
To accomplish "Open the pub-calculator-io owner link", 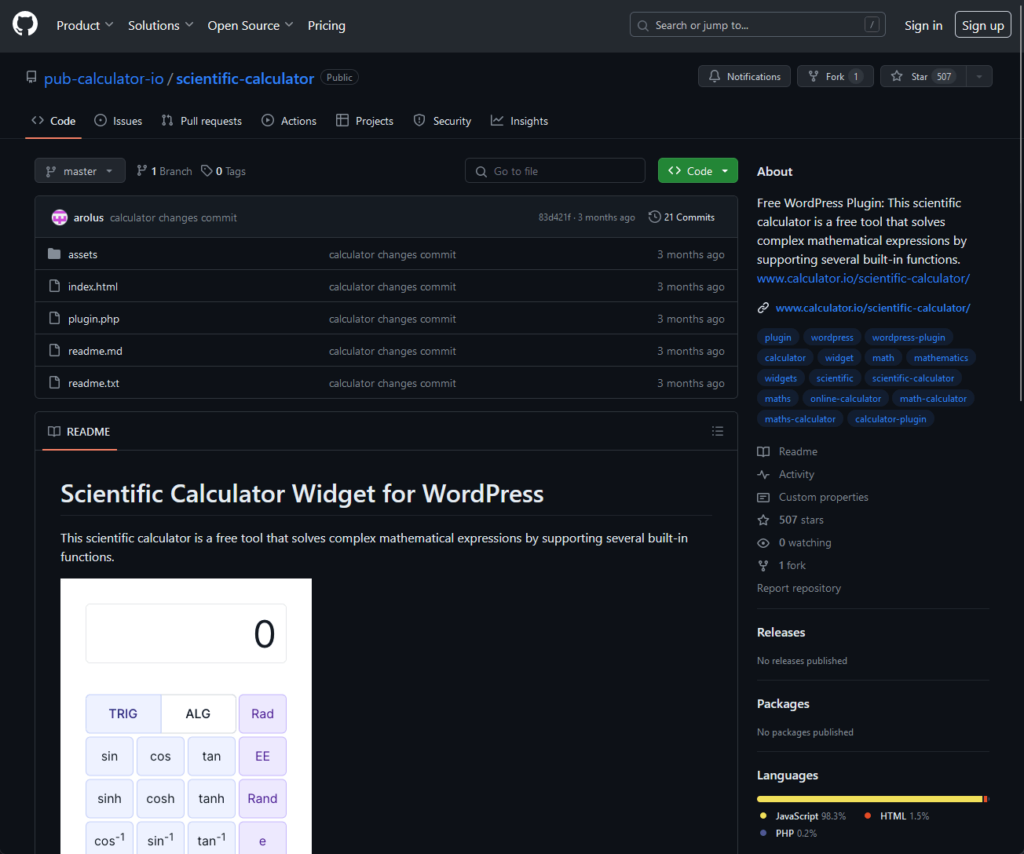I will tap(104, 78).
